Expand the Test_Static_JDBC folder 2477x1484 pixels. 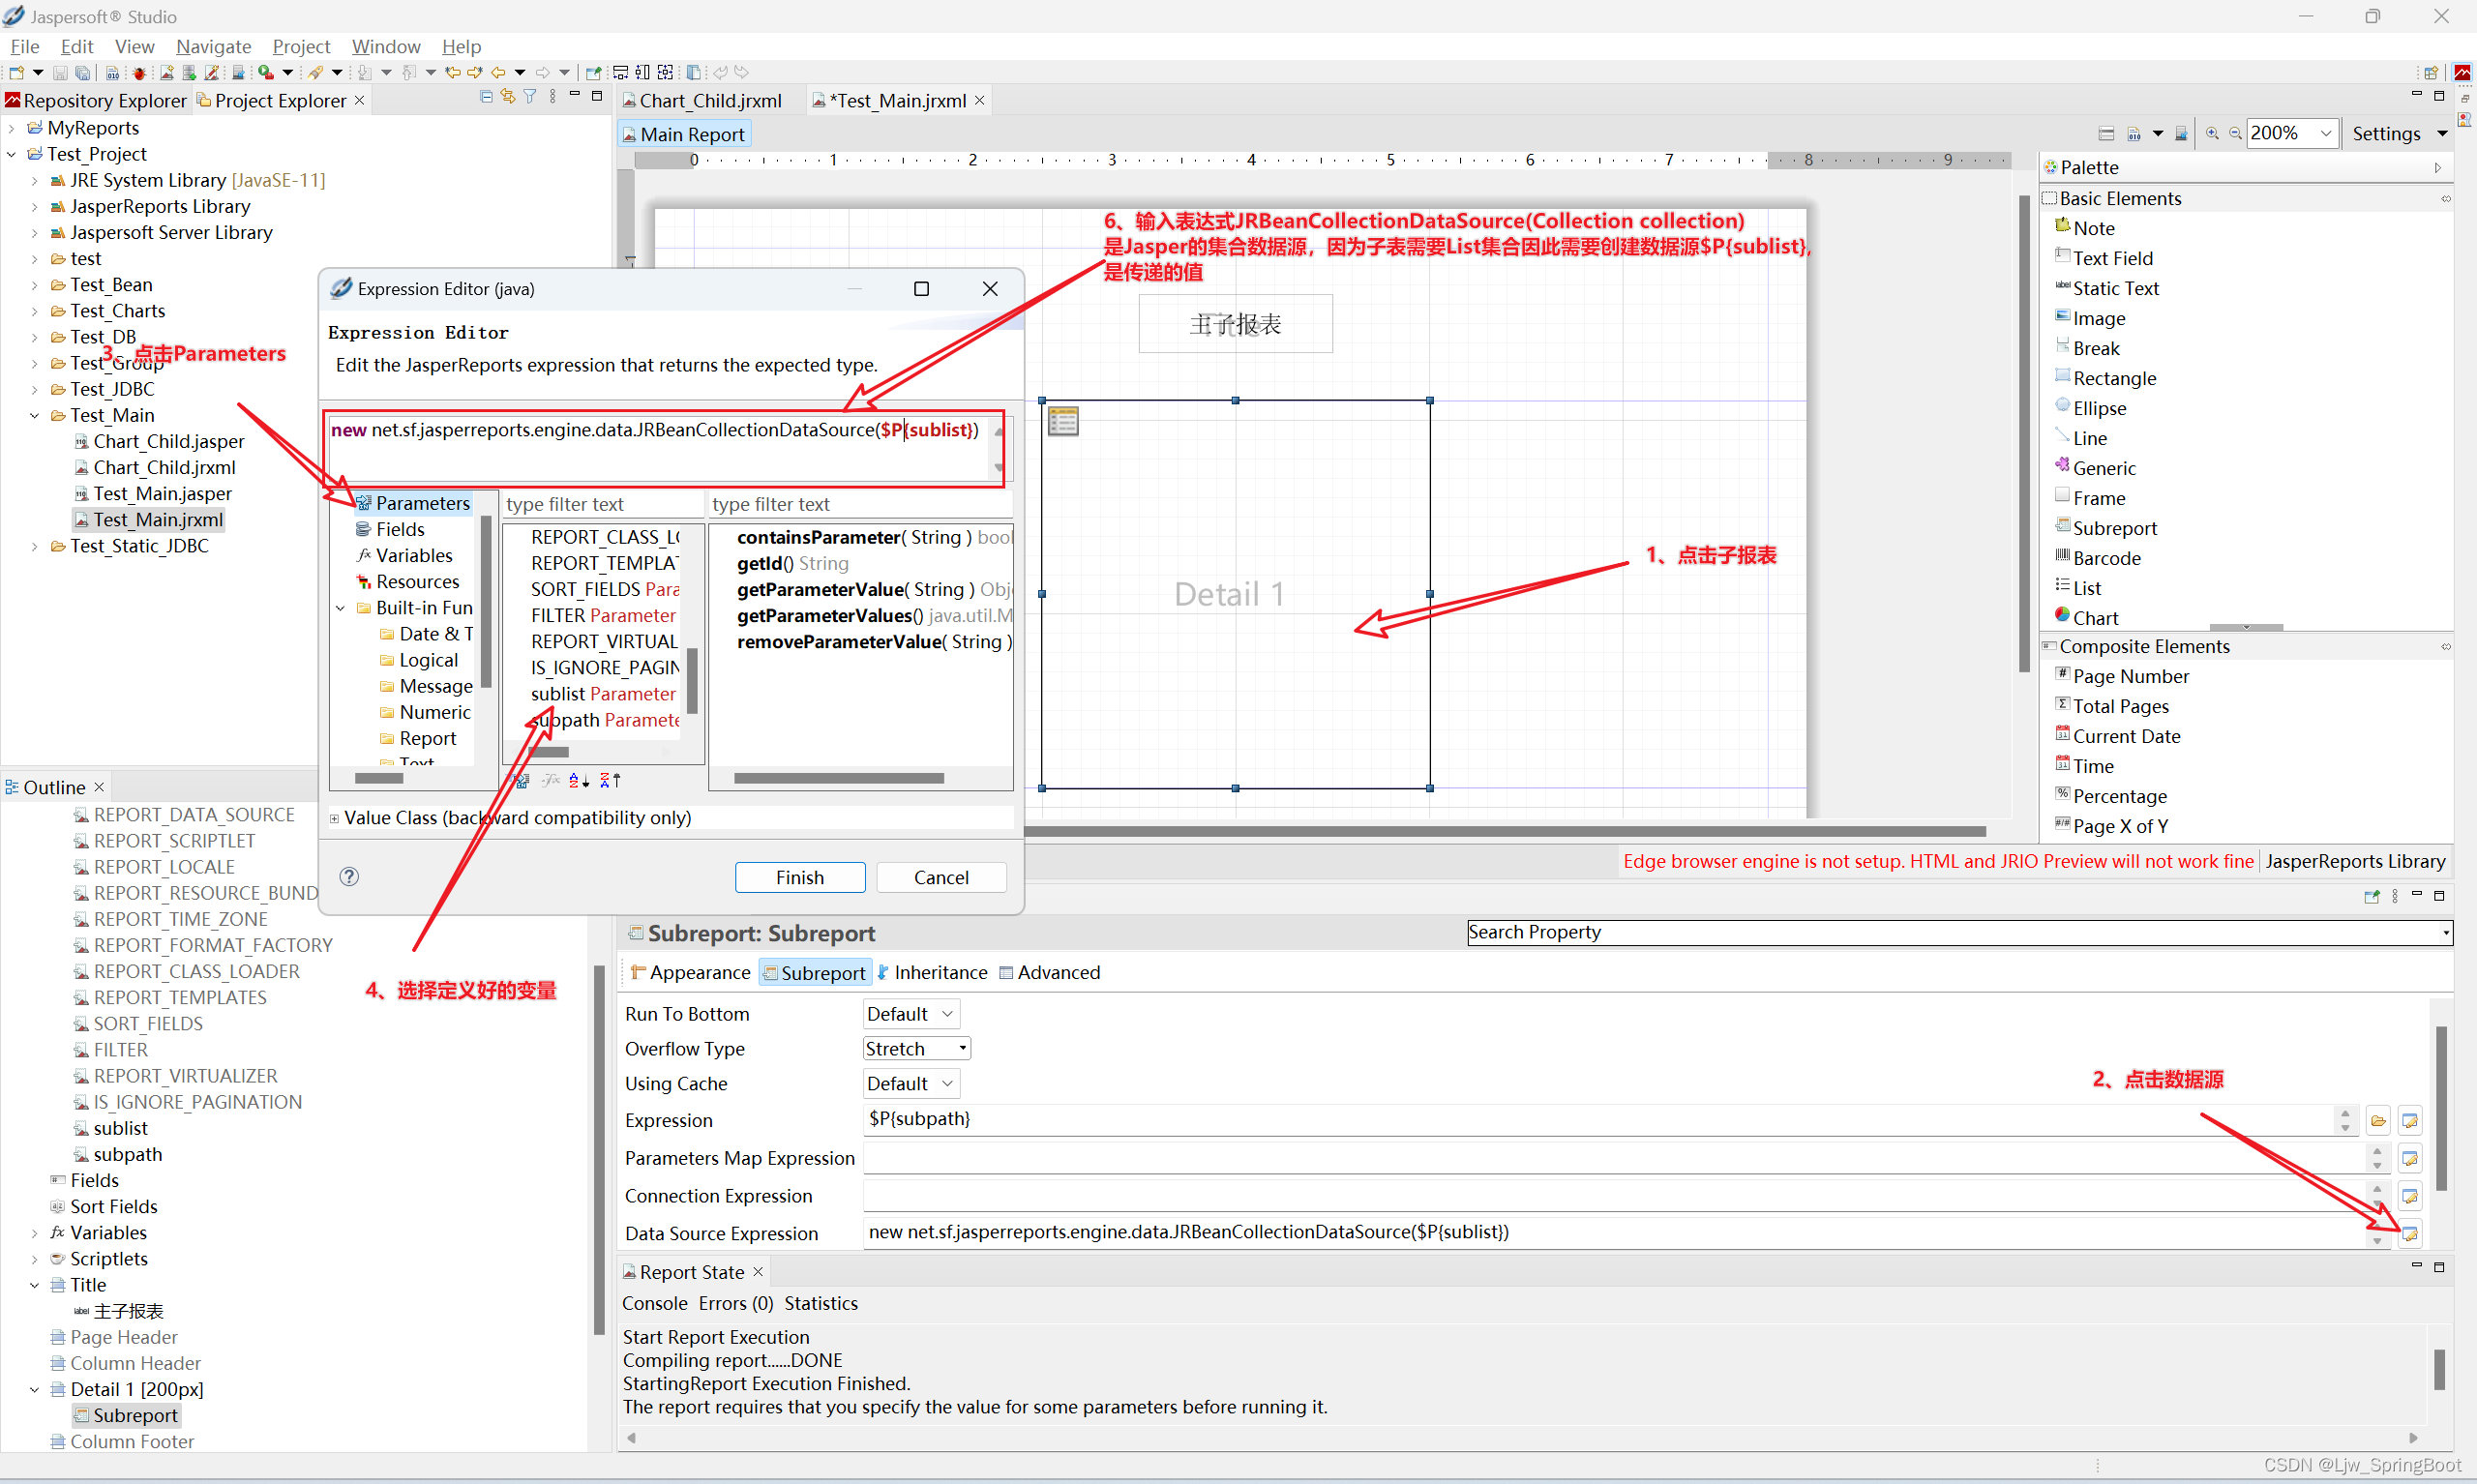tap(35, 546)
